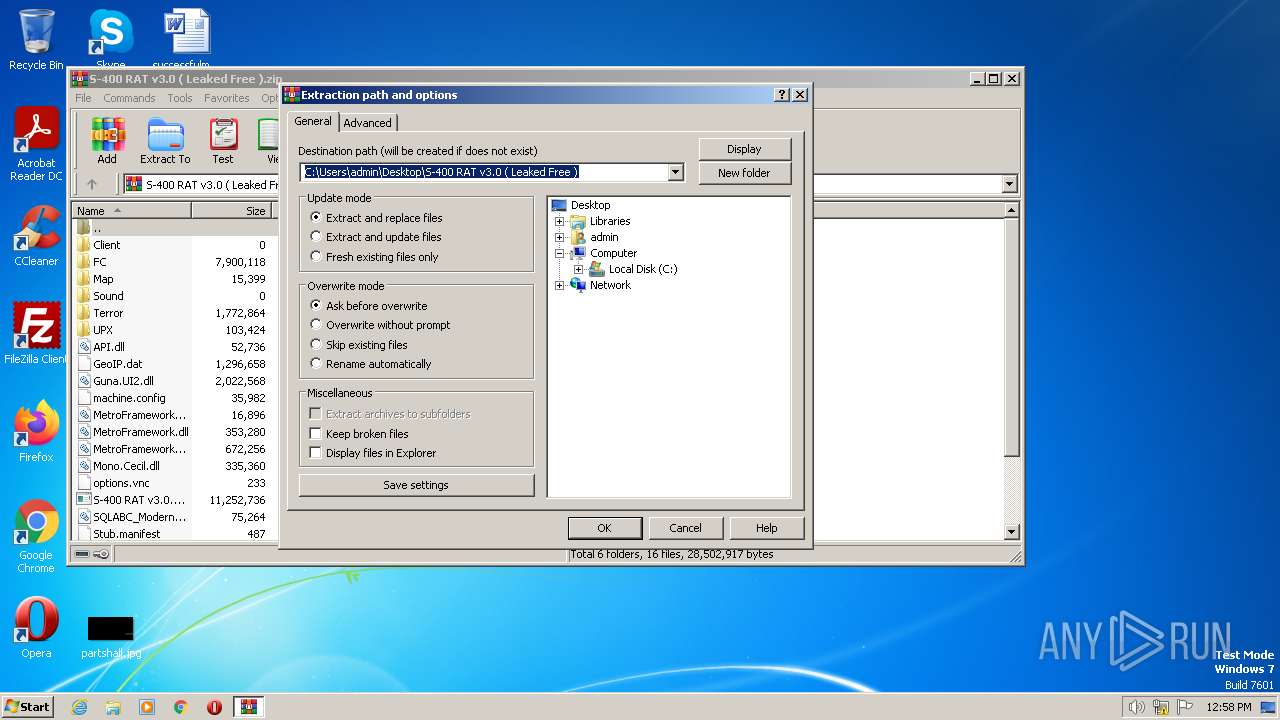Open the FileZilla Client desktop icon
Image resolution: width=1280 pixels, height=720 pixels.
pyautogui.click(x=36, y=334)
